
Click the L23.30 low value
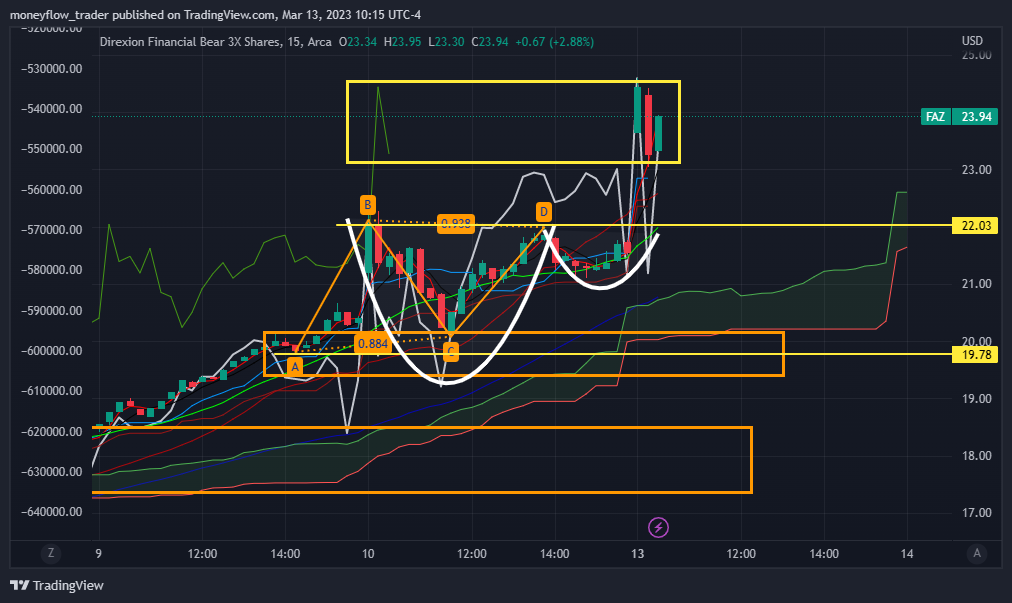(446, 42)
